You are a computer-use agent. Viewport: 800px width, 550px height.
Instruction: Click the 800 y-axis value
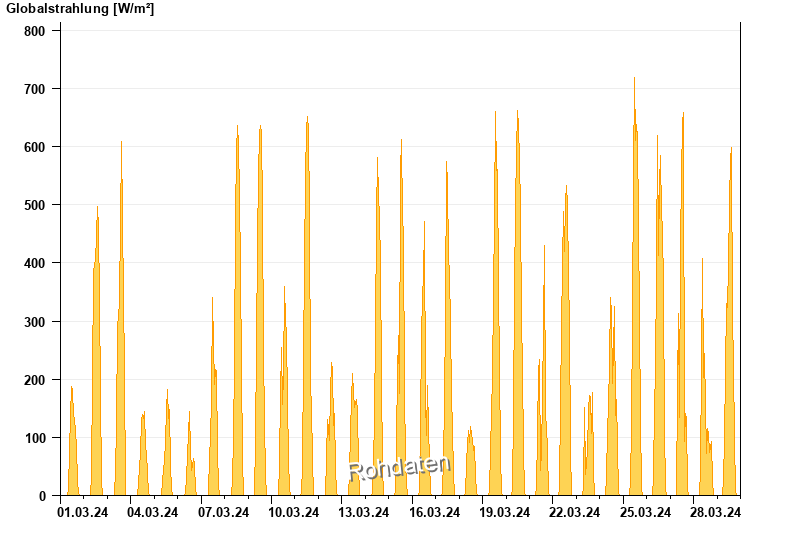click(x=35, y=31)
